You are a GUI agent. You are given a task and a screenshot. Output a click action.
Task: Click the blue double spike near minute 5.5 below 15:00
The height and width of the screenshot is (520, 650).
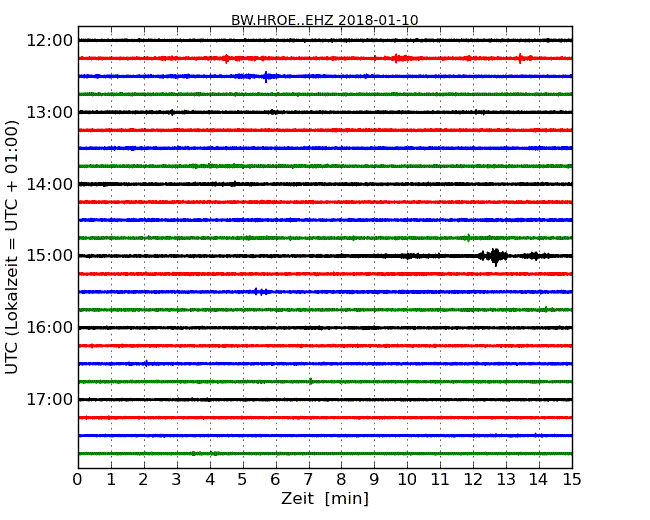point(261,292)
